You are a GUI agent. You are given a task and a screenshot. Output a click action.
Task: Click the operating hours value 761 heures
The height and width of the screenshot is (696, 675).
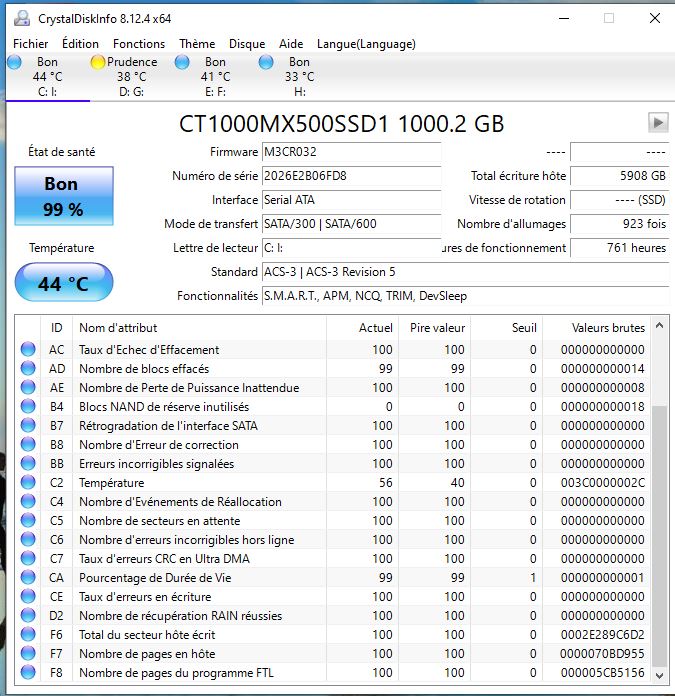click(619, 248)
